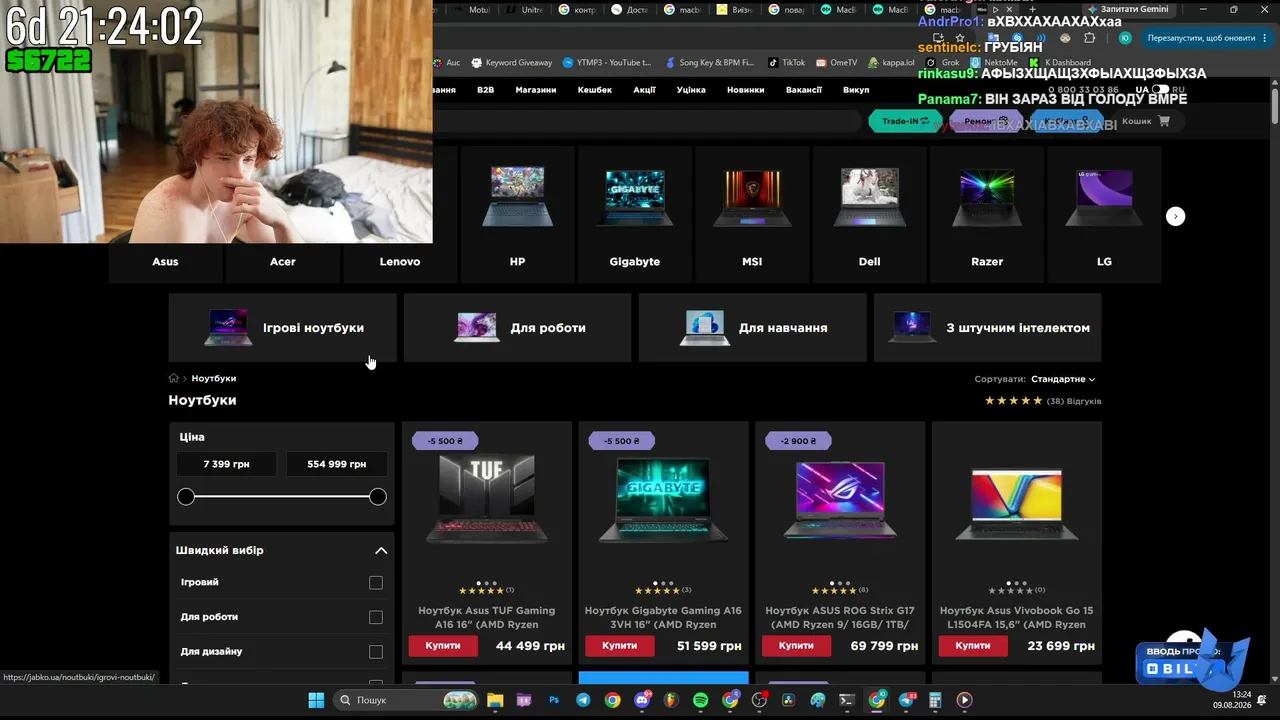1280x720 pixels.
Task: Open the TikTok bookmark
Action: point(786,62)
